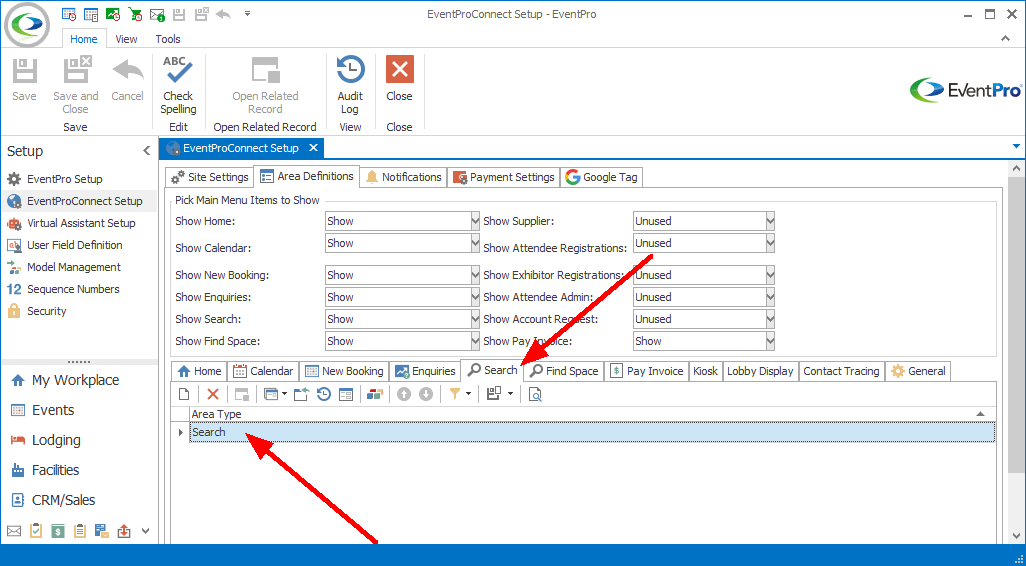Open the Show New Booking dropdown
Image resolution: width=1026 pixels, height=566 pixels.
pyautogui.click(x=475, y=275)
